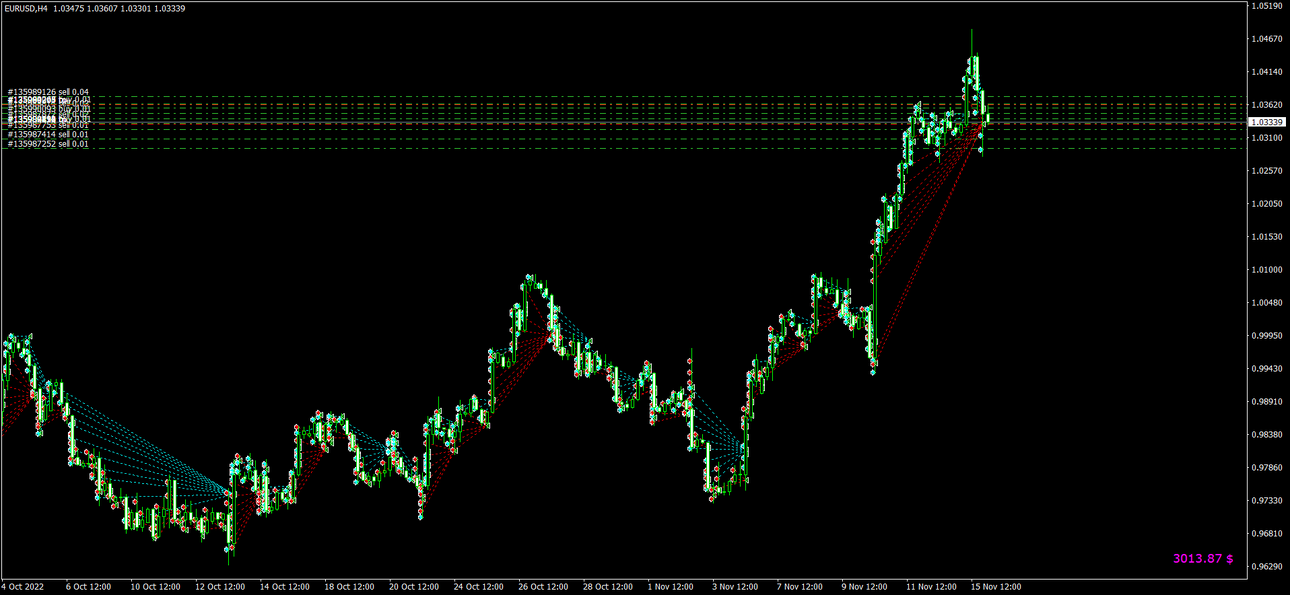
Task: Click the 3 Nov 12:00 time label
Action: 737,587
